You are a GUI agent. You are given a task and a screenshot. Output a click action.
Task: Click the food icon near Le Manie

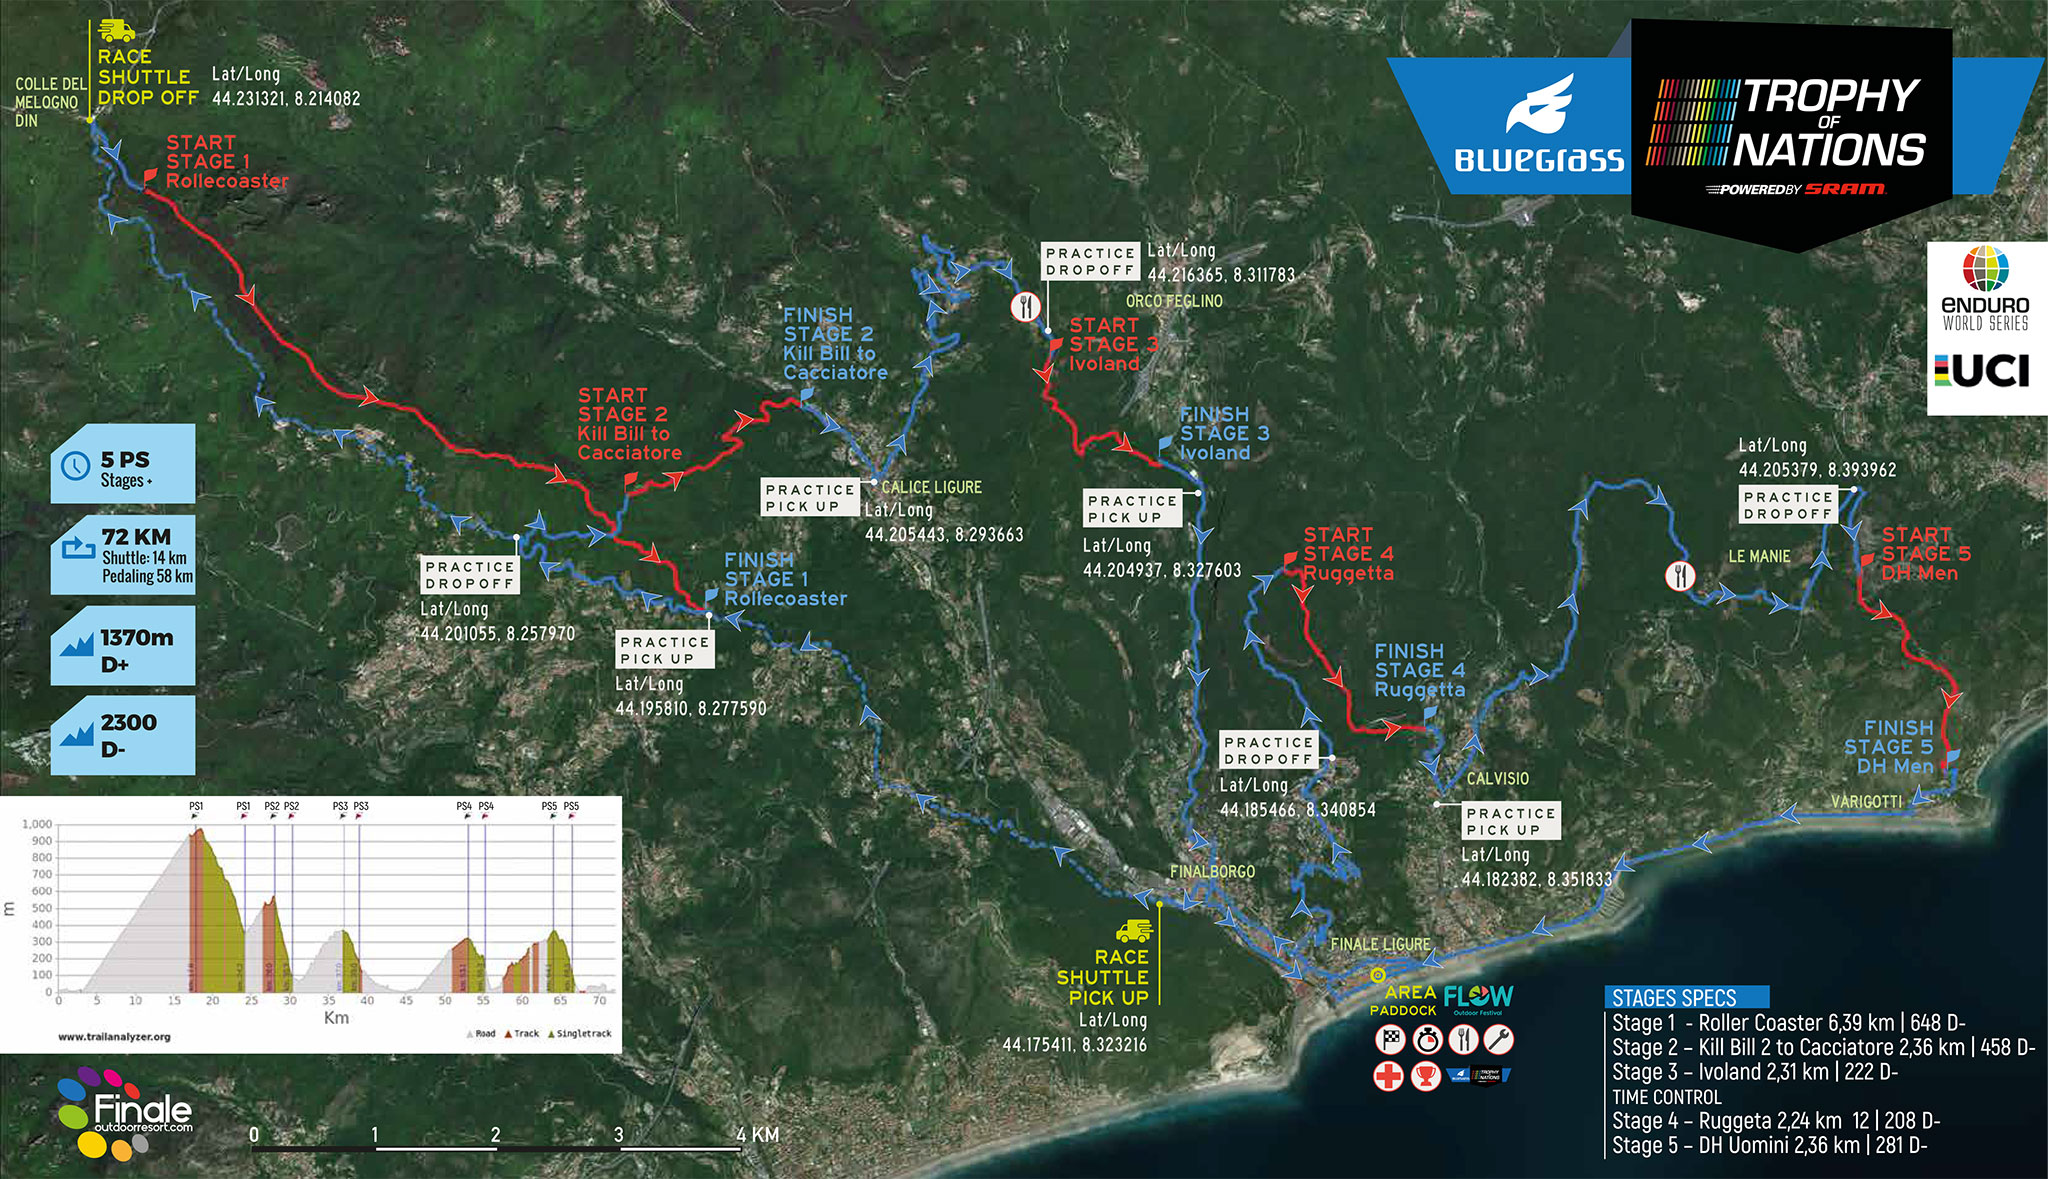(1680, 576)
